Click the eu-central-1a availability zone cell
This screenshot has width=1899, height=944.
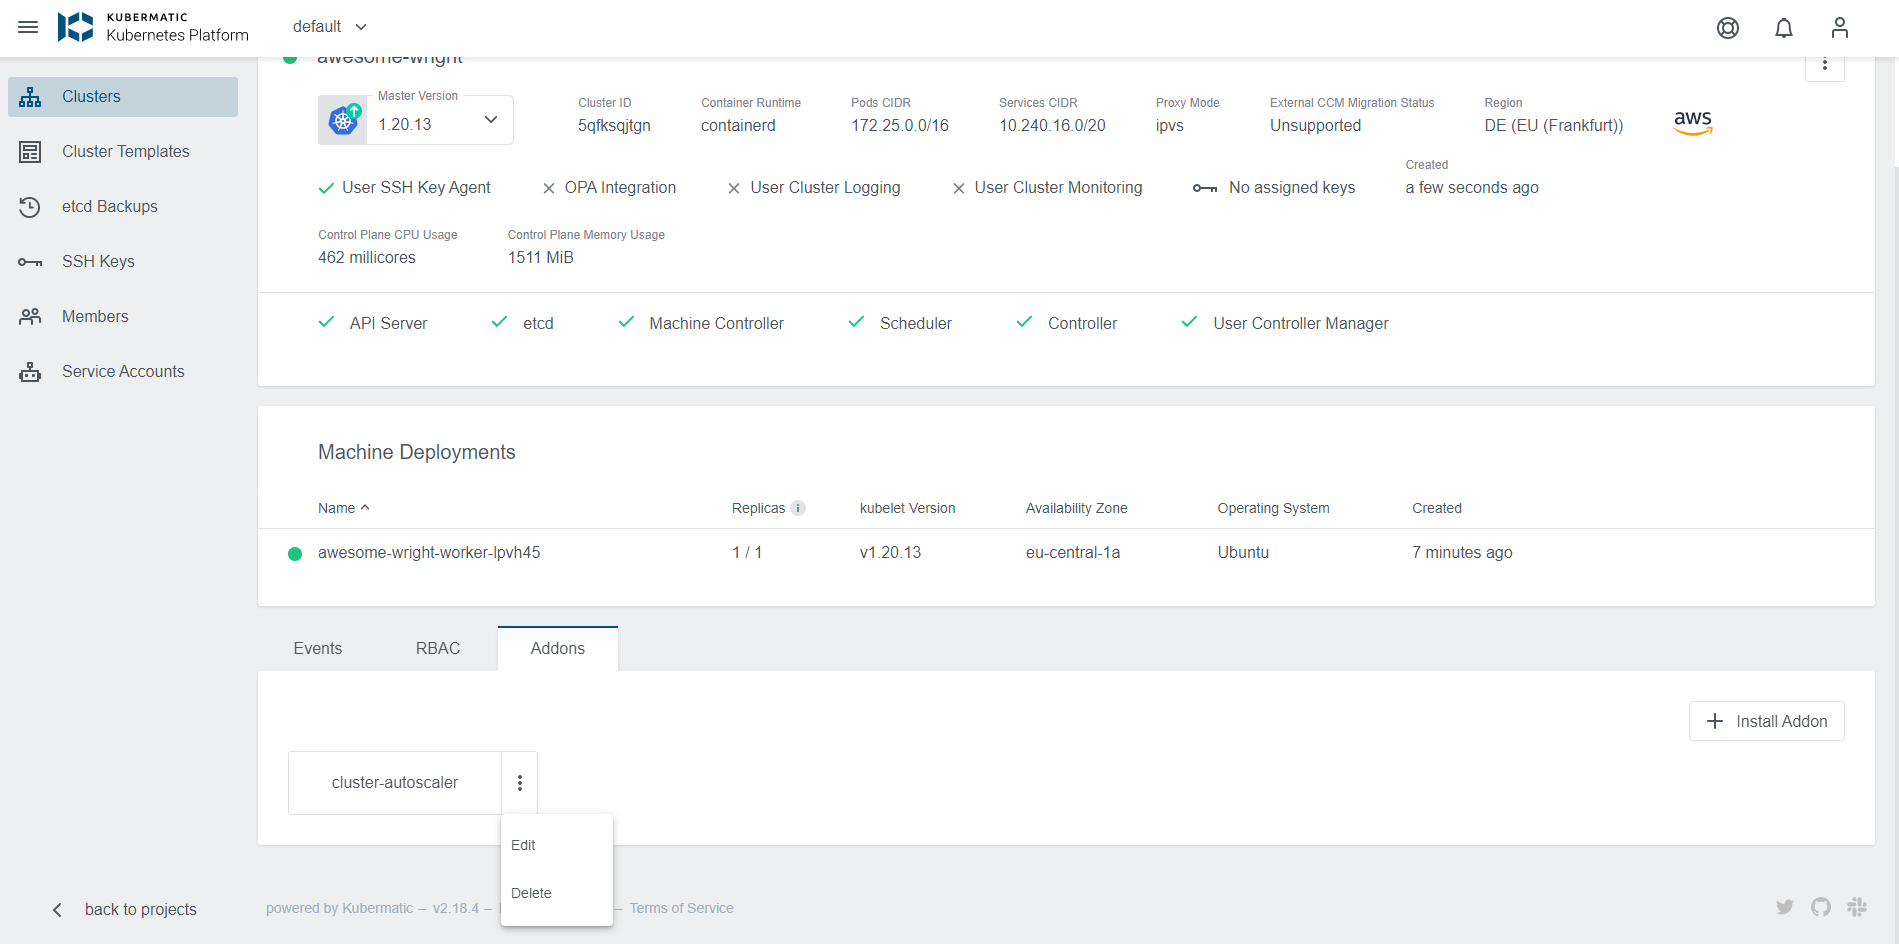[1073, 553]
